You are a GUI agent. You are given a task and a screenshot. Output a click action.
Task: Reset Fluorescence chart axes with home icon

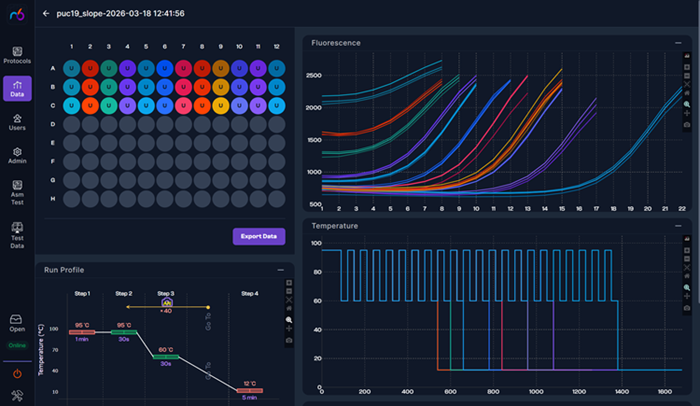click(687, 93)
